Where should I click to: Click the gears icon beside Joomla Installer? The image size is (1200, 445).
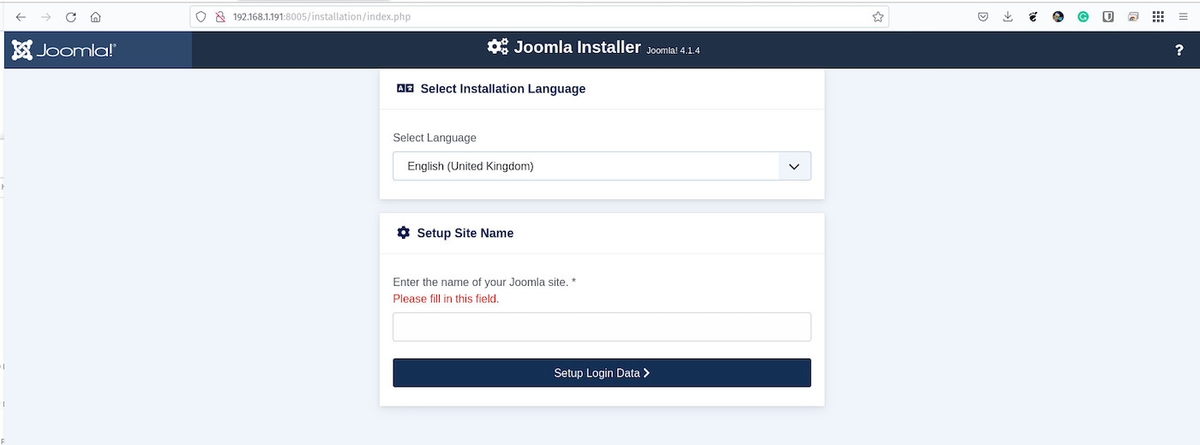pos(497,47)
